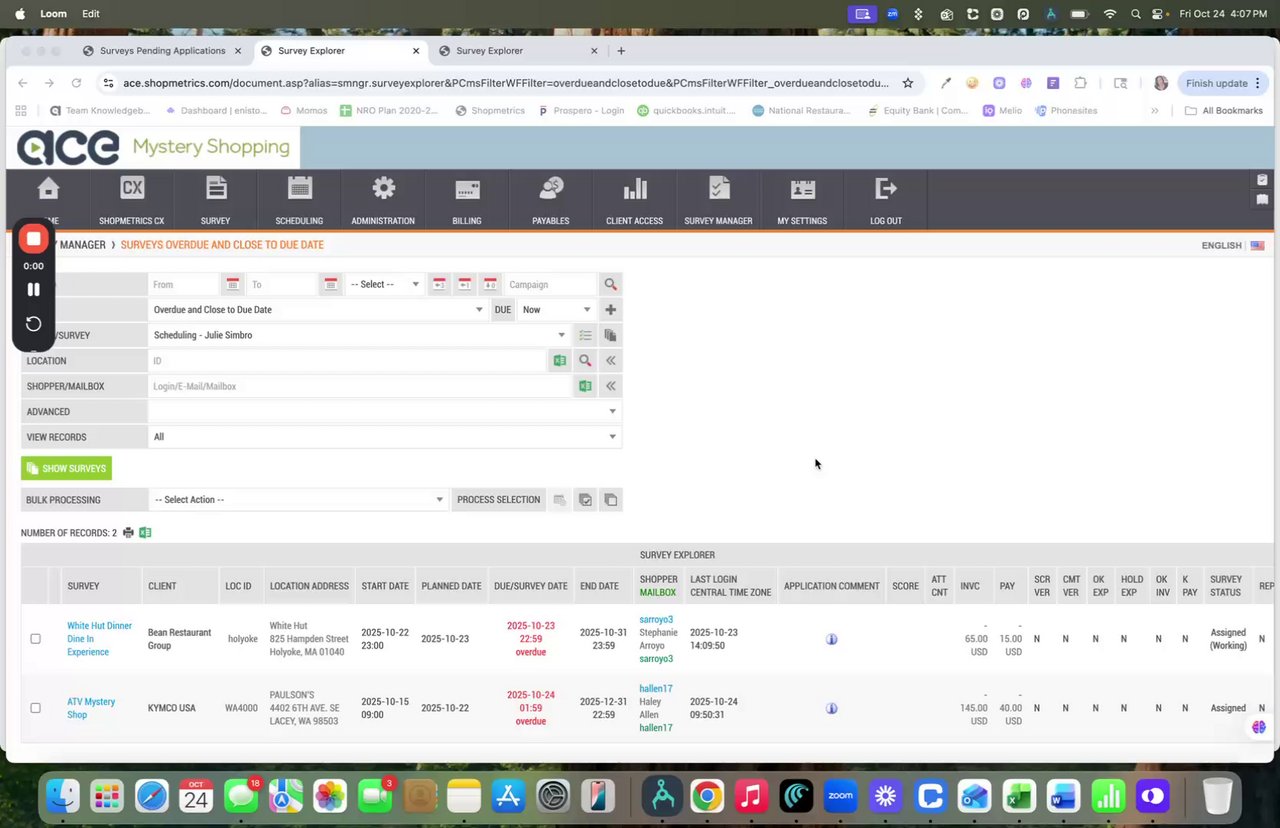Open Safari from the dock
Screen dimensions: 1280x828
[152, 796]
